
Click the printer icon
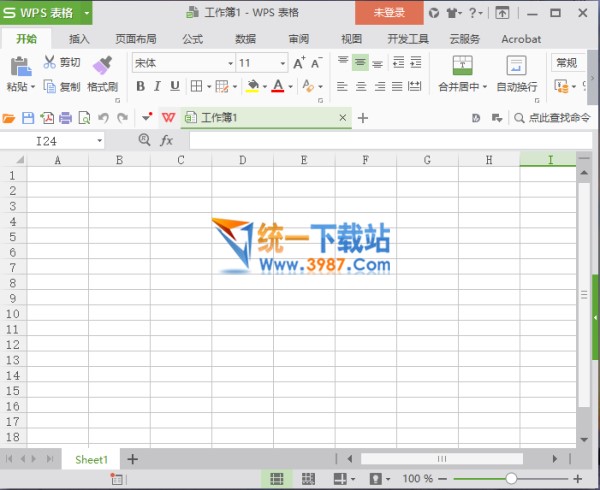click(x=65, y=118)
